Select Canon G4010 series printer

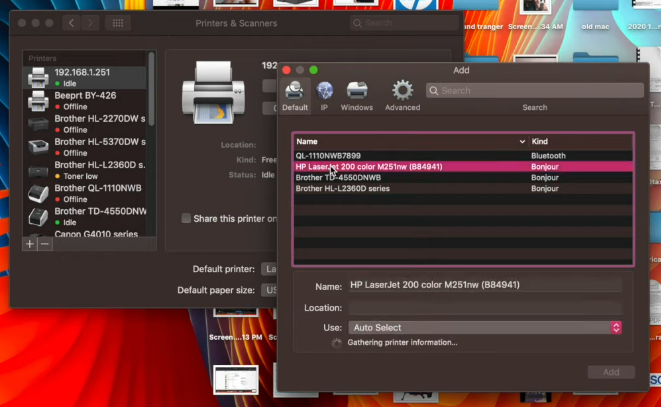85,234
